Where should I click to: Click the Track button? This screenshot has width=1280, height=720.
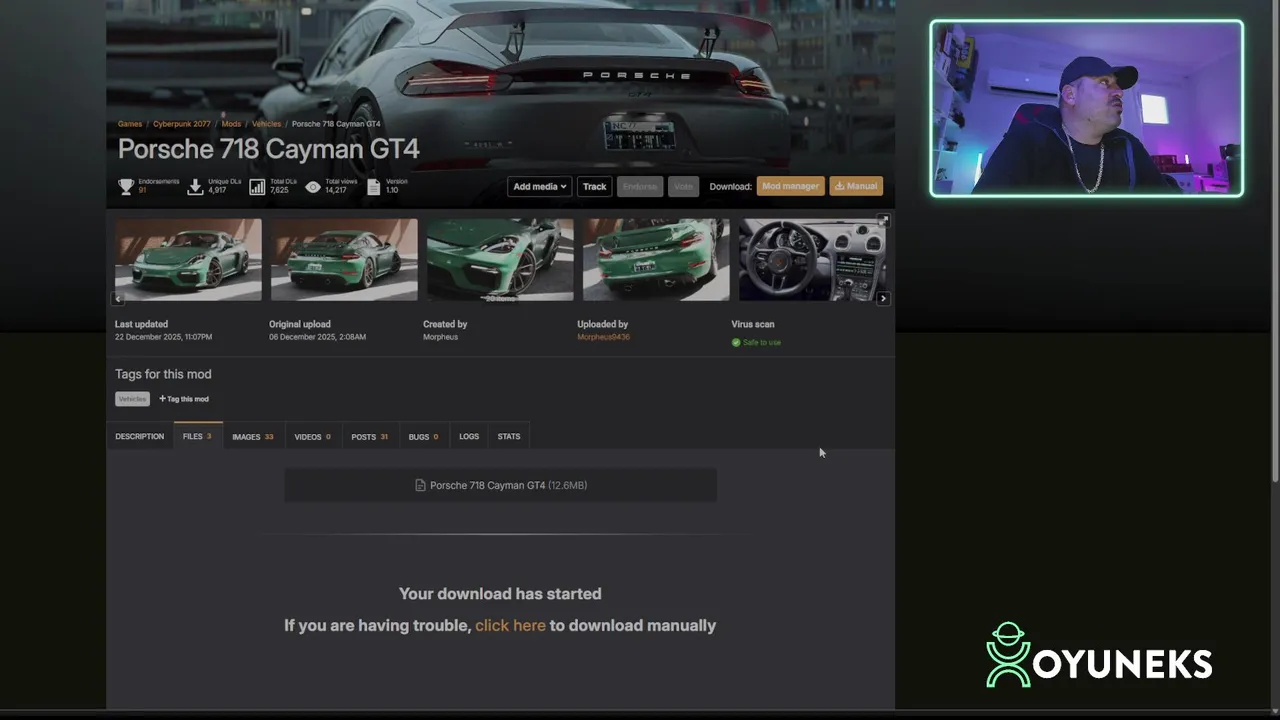point(594,186)
